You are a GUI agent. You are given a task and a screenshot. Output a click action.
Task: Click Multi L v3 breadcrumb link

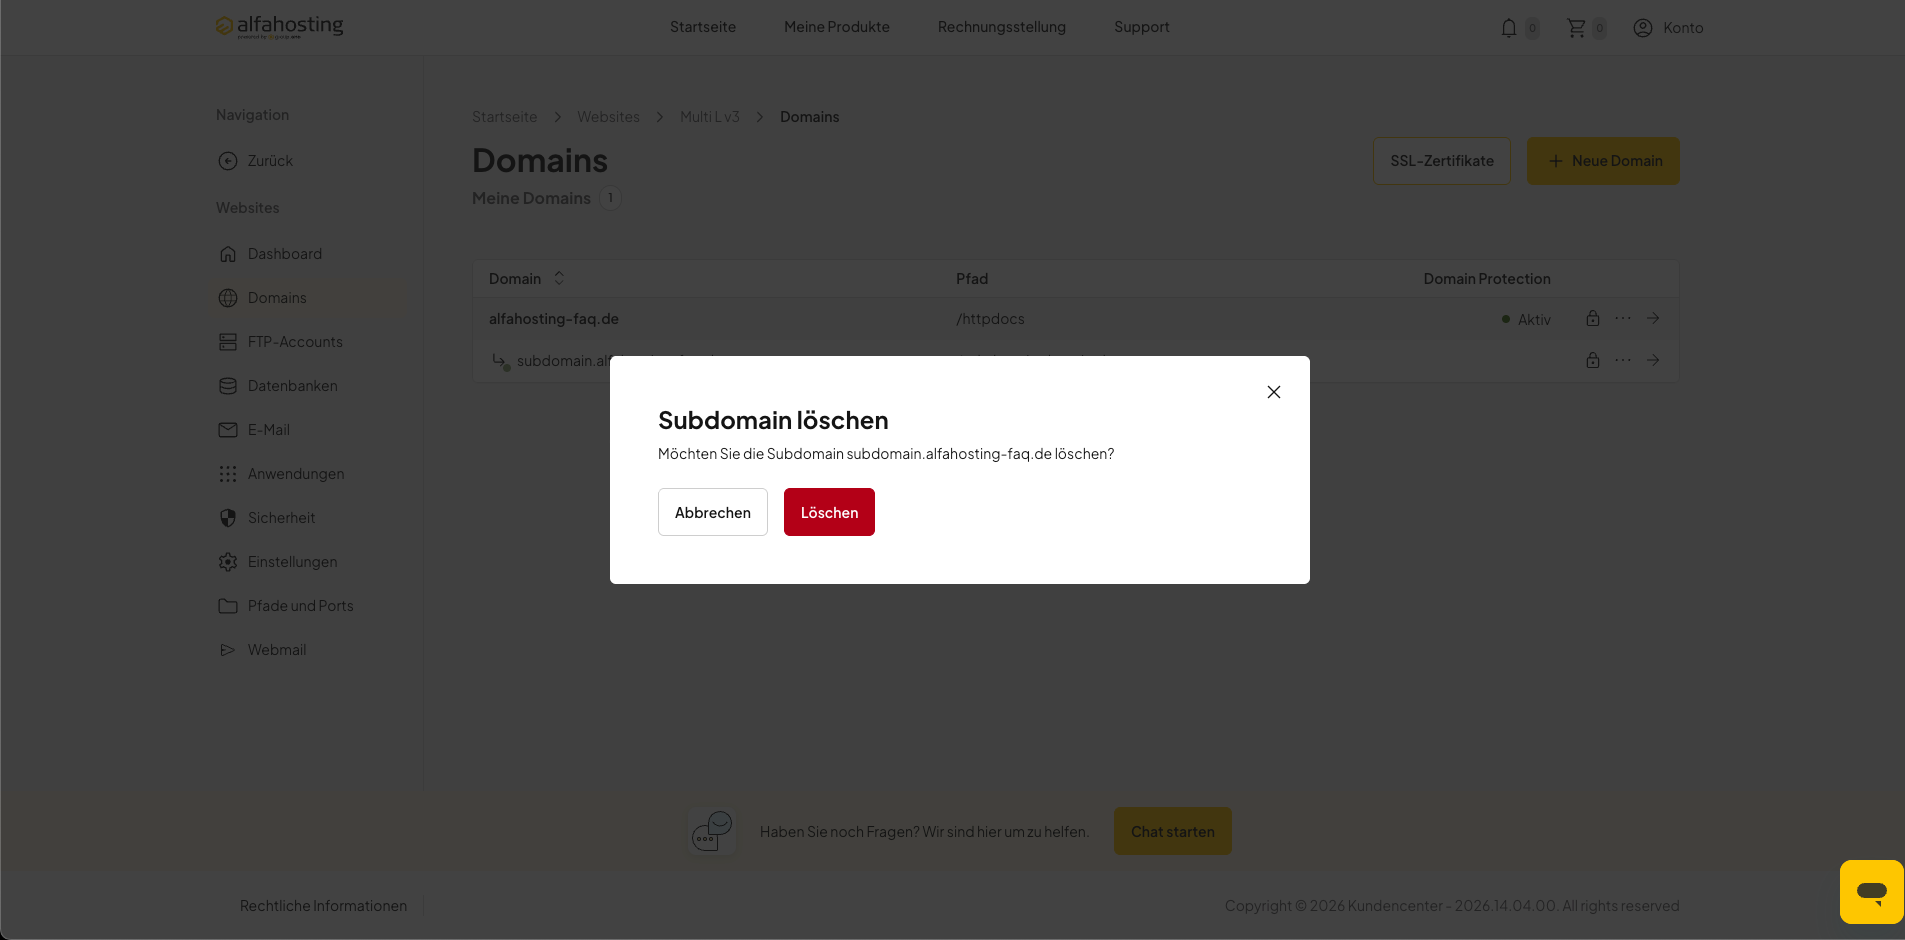[710, 117]
